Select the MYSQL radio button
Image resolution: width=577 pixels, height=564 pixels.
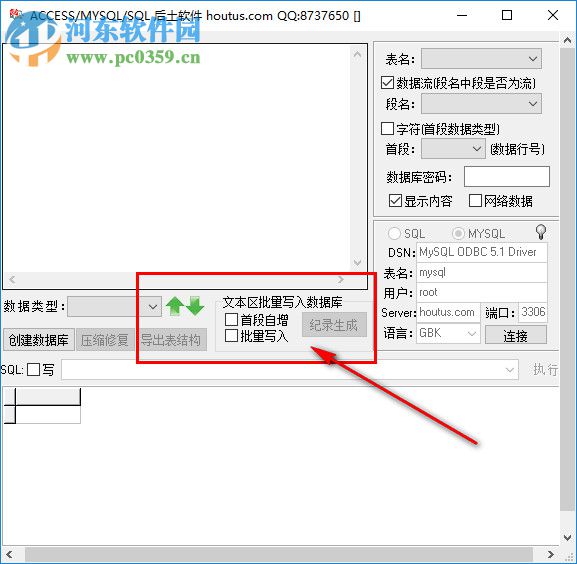(x=458, y=233)
